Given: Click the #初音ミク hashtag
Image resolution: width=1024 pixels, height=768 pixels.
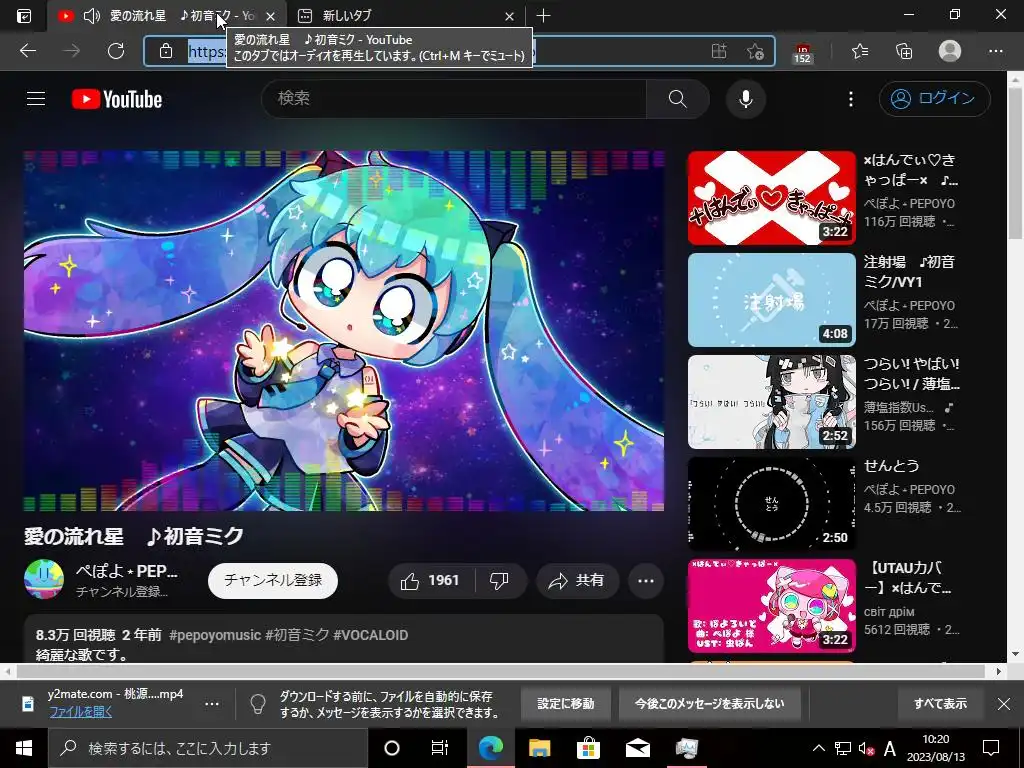Looking at the screenshot, I should (297, 635).
